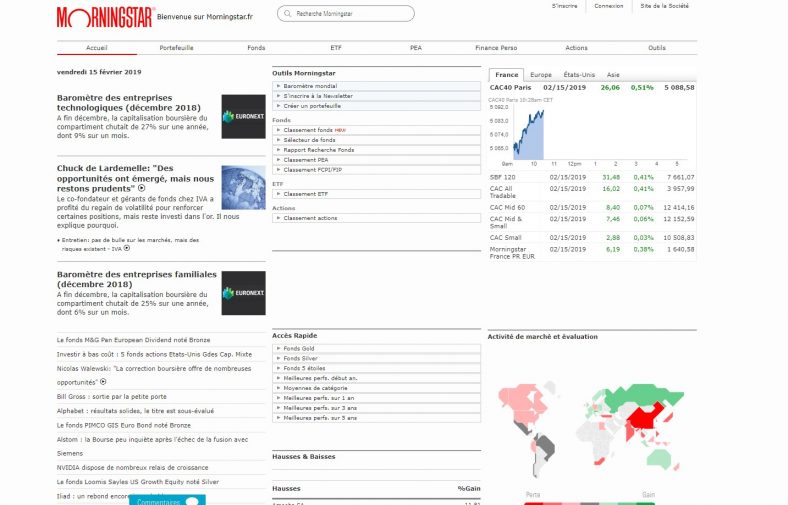
Task: Click video icon after 'risques existent - IVA'
Action: point(127,248)
